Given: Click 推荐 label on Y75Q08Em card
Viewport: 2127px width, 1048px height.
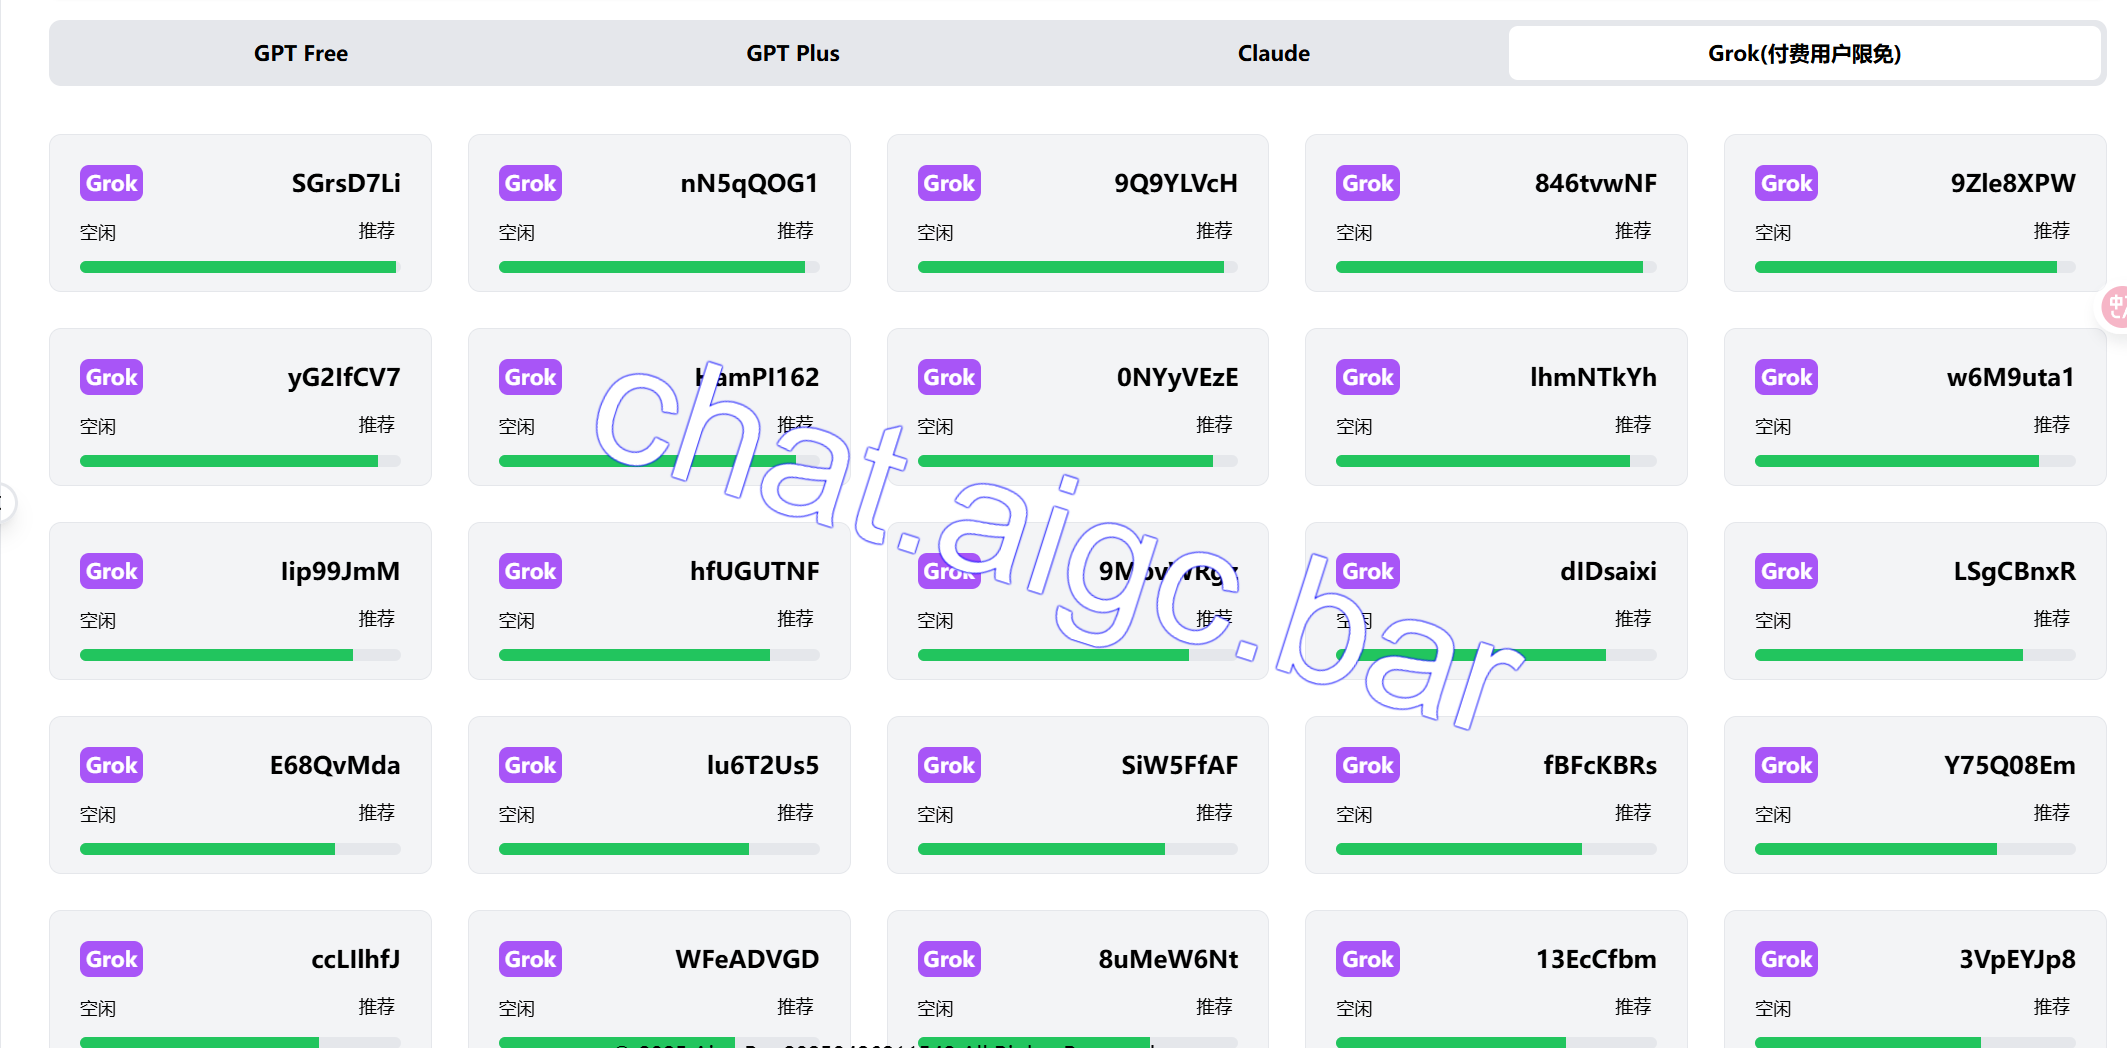Looking at the screenshot, I should pos(2052,812).
